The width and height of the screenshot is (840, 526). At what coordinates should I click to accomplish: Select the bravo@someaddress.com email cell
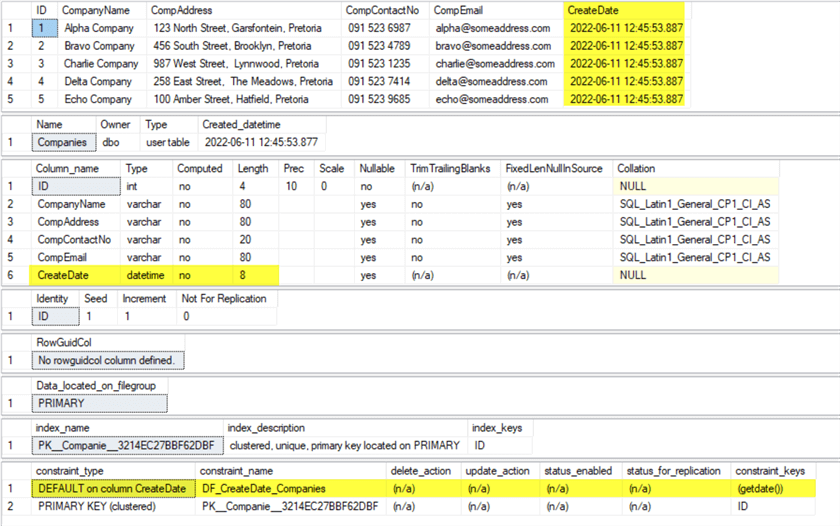[492, 46]
